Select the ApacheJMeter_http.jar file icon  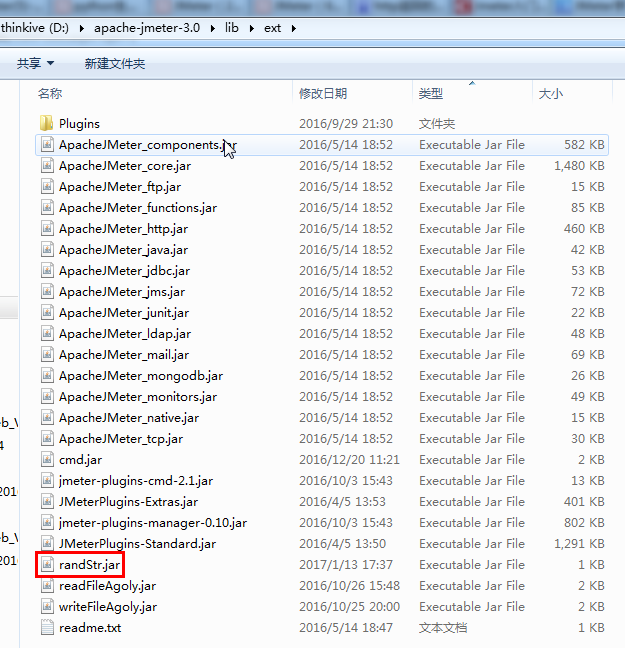48,228
